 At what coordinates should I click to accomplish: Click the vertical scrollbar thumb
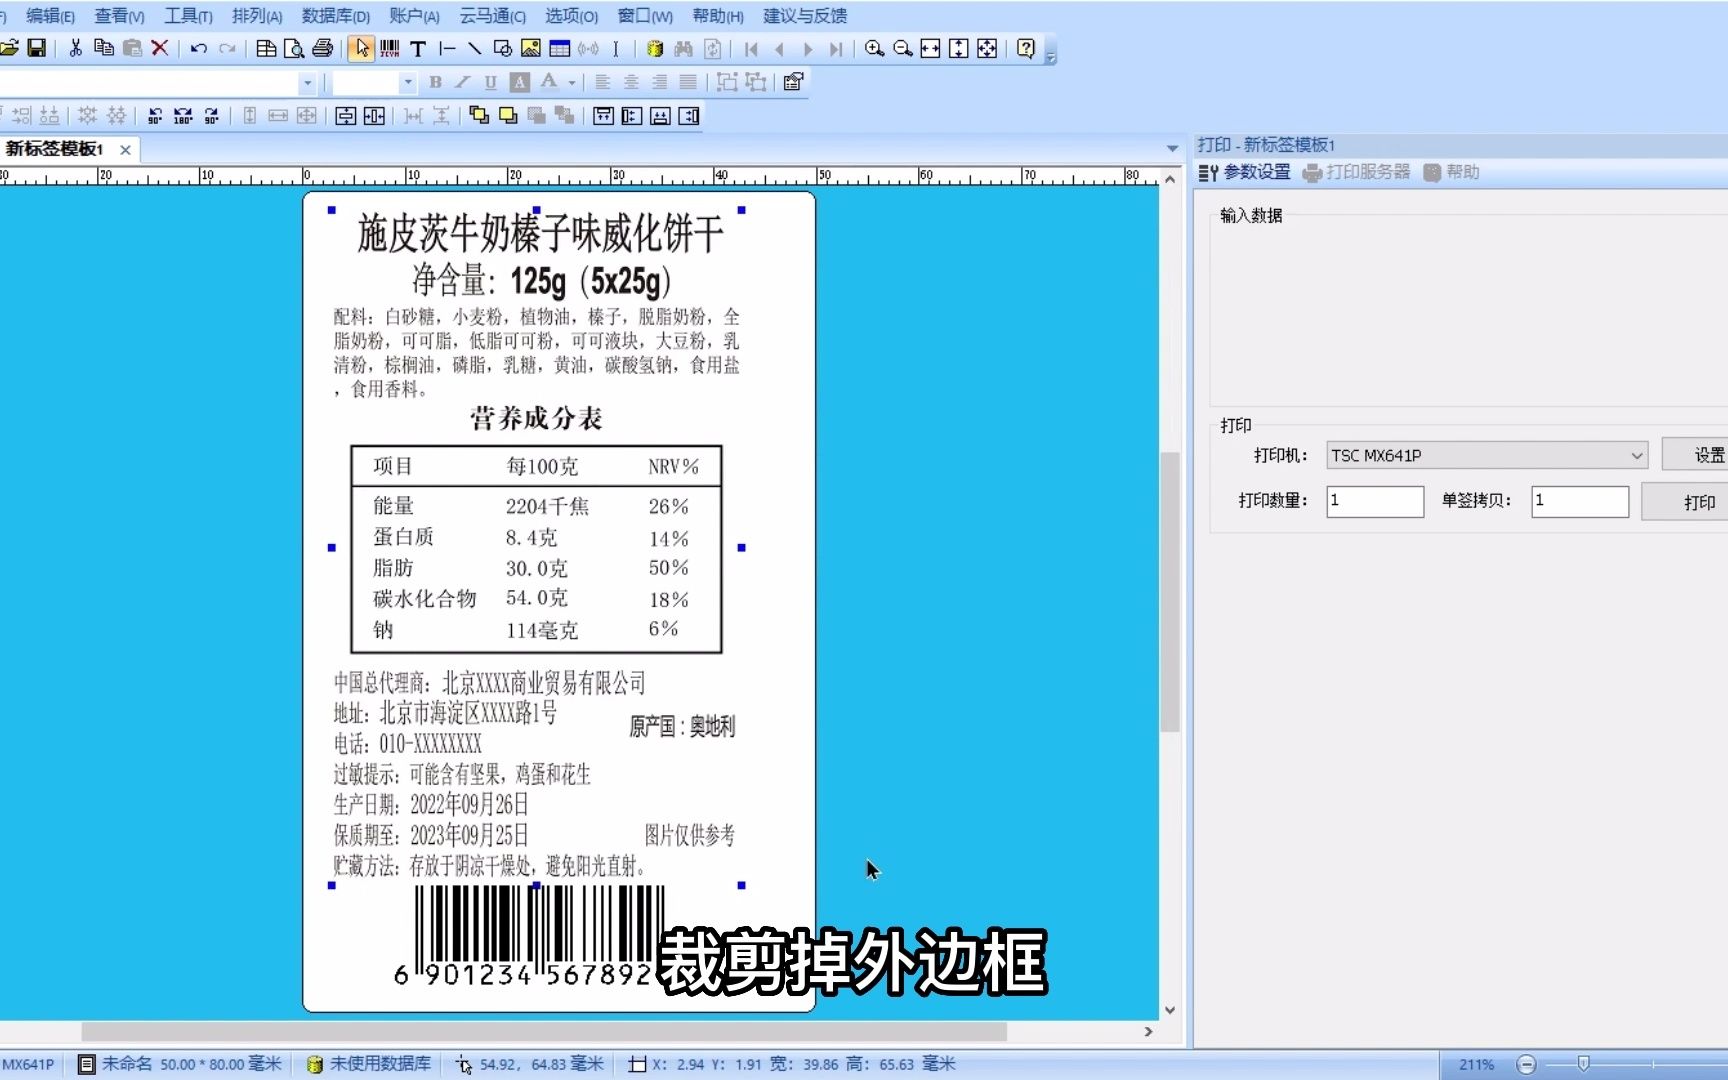pyautogui.click(x=1169, y=592)
